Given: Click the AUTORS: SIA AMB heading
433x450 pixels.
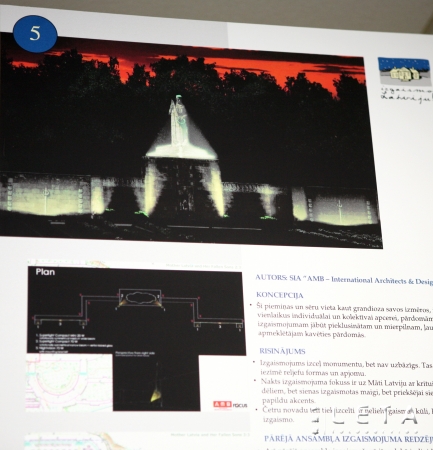Looking at the screenshot, I should point(344,280).
